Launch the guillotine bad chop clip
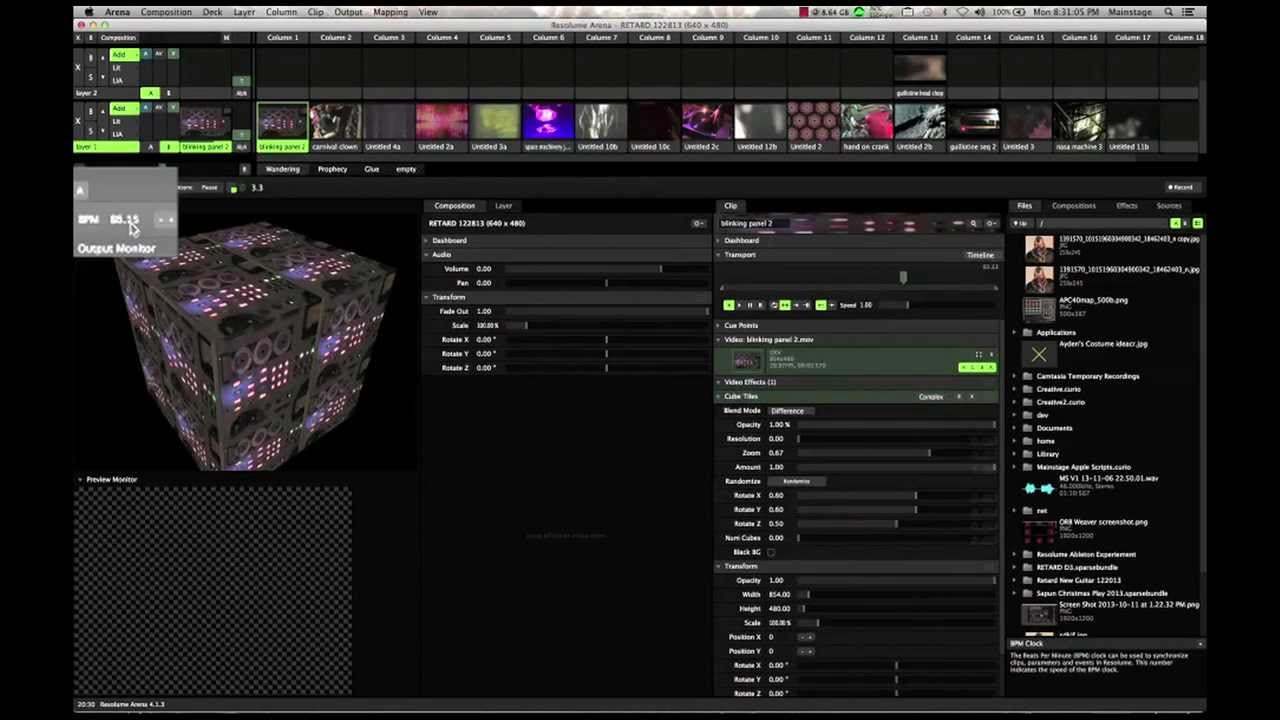This screenshot has height=720, width=1280. (919, 70)
